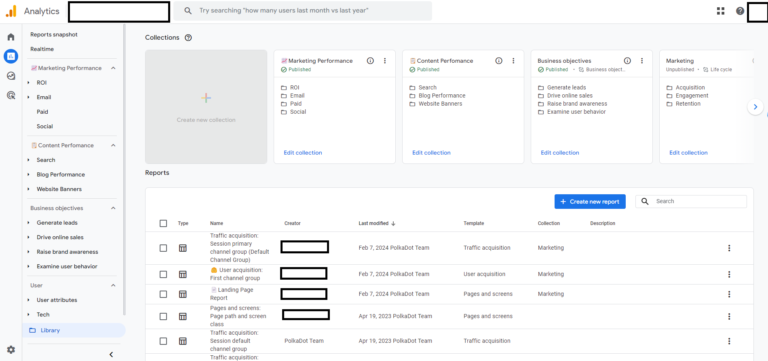Collapse Business objectives section in sidebar
The width and height of the screenshot is (768, 361).
click(x=113, y=208)
